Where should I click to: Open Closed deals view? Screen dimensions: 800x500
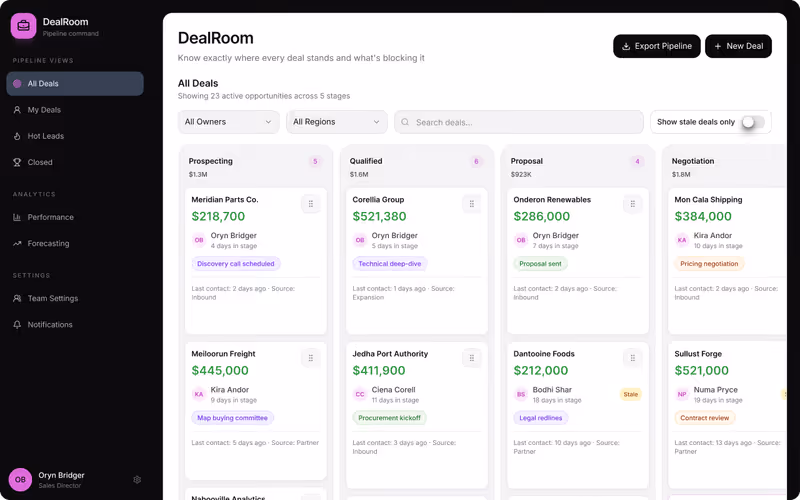point(75,162)
